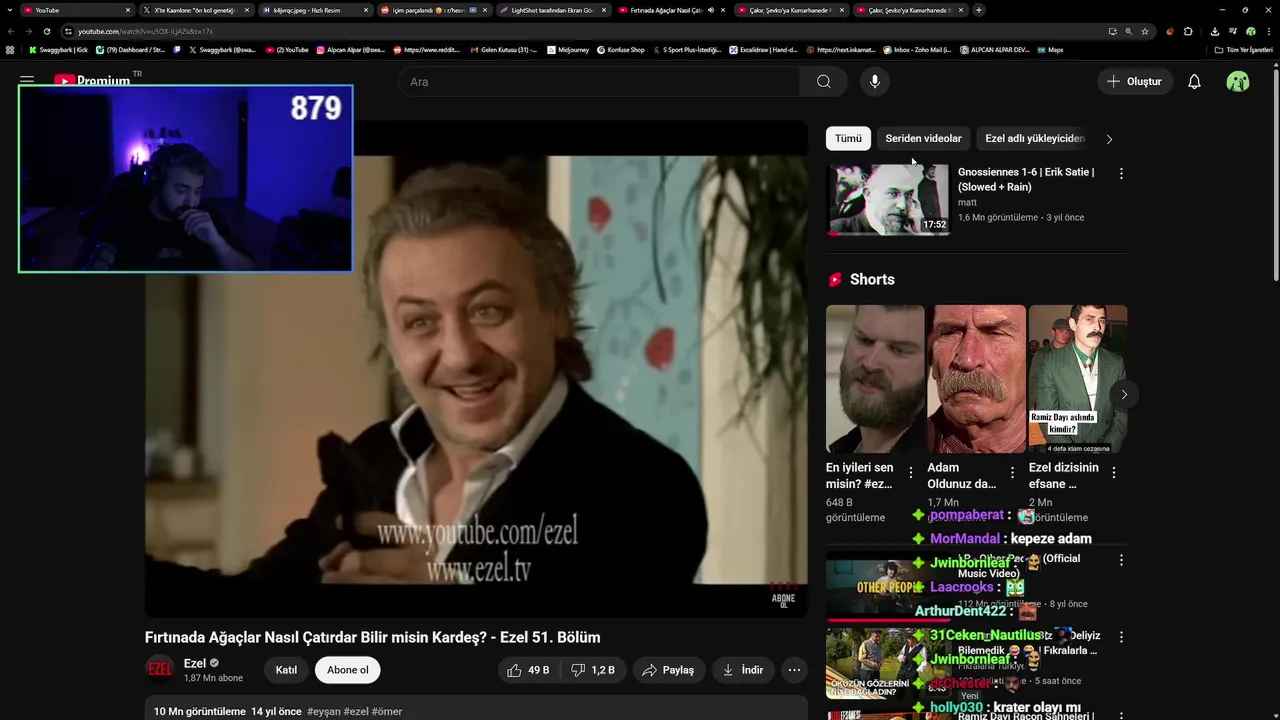Reload the page with the refresh icon
Image resolution: width=1280 pixels, height=720 pixels.
46,31
